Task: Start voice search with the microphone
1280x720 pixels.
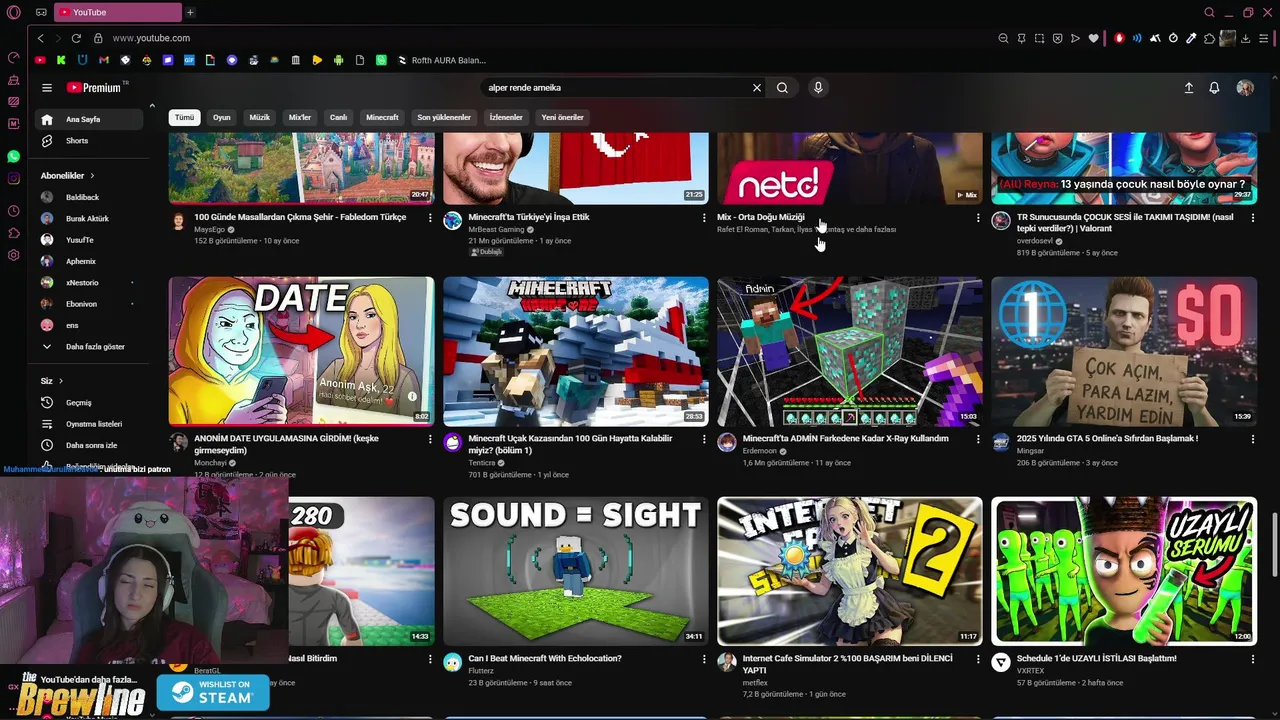Action: tap(818, 88)
